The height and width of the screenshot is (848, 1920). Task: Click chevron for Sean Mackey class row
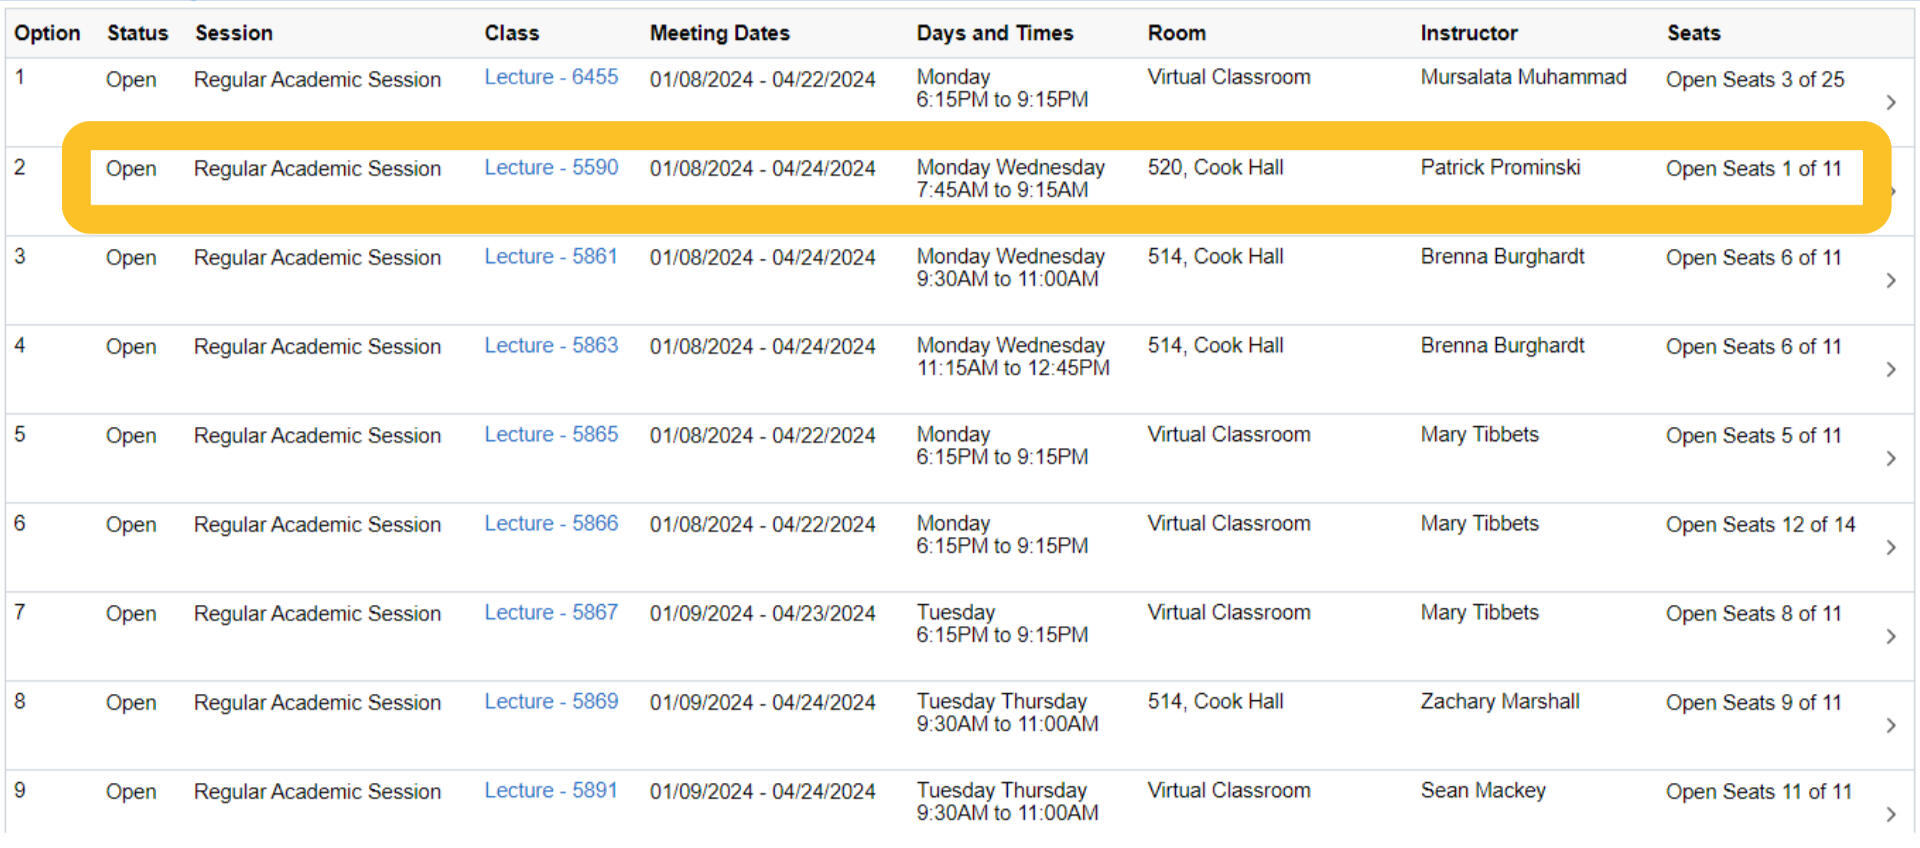pos(1890,814)
